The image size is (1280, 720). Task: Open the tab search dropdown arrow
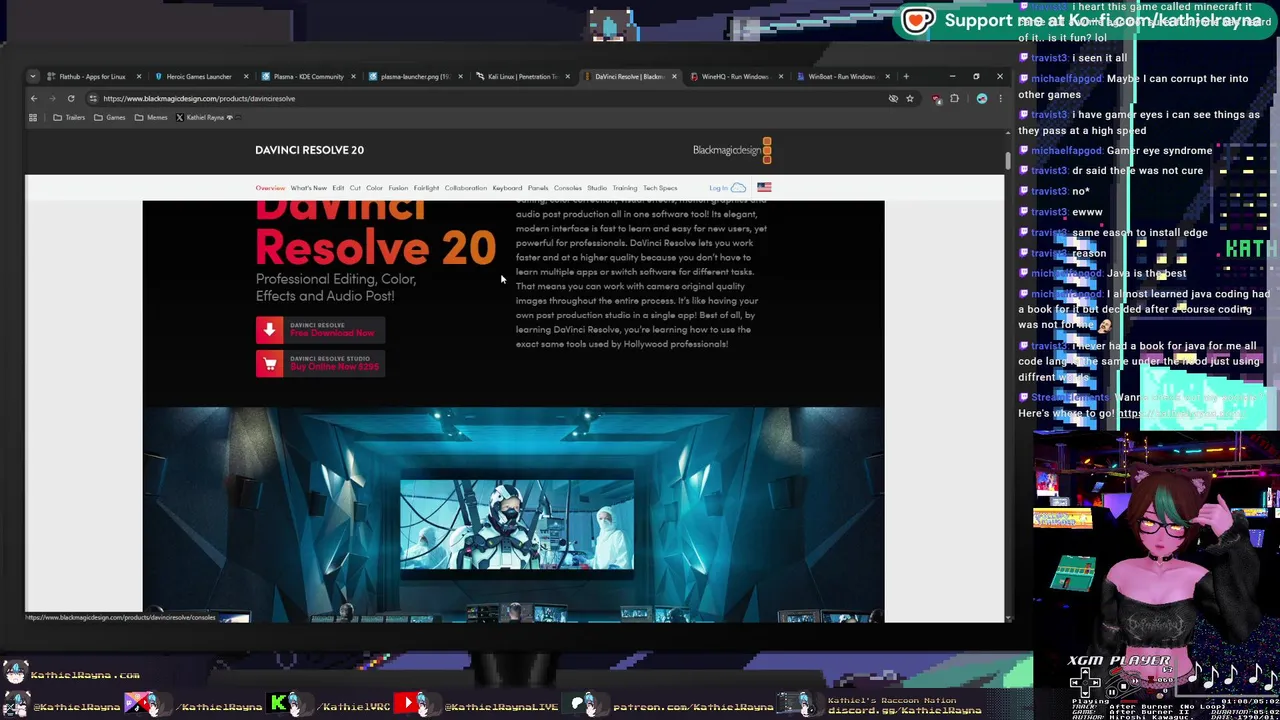coord(33,76)
